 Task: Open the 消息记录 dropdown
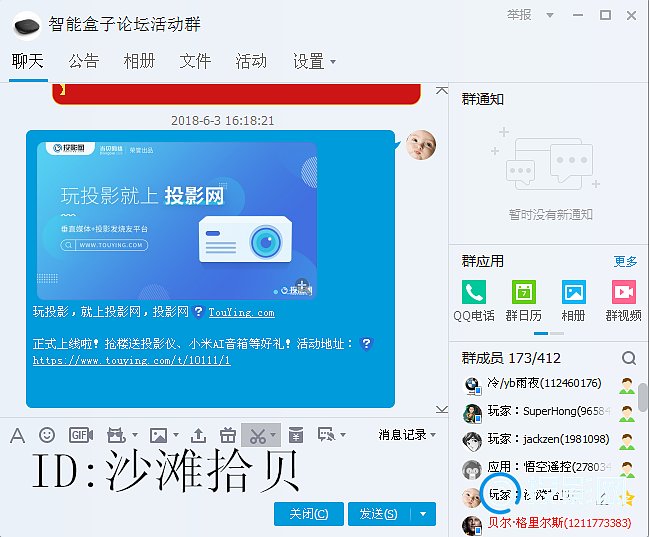click(x=407, y=434)
